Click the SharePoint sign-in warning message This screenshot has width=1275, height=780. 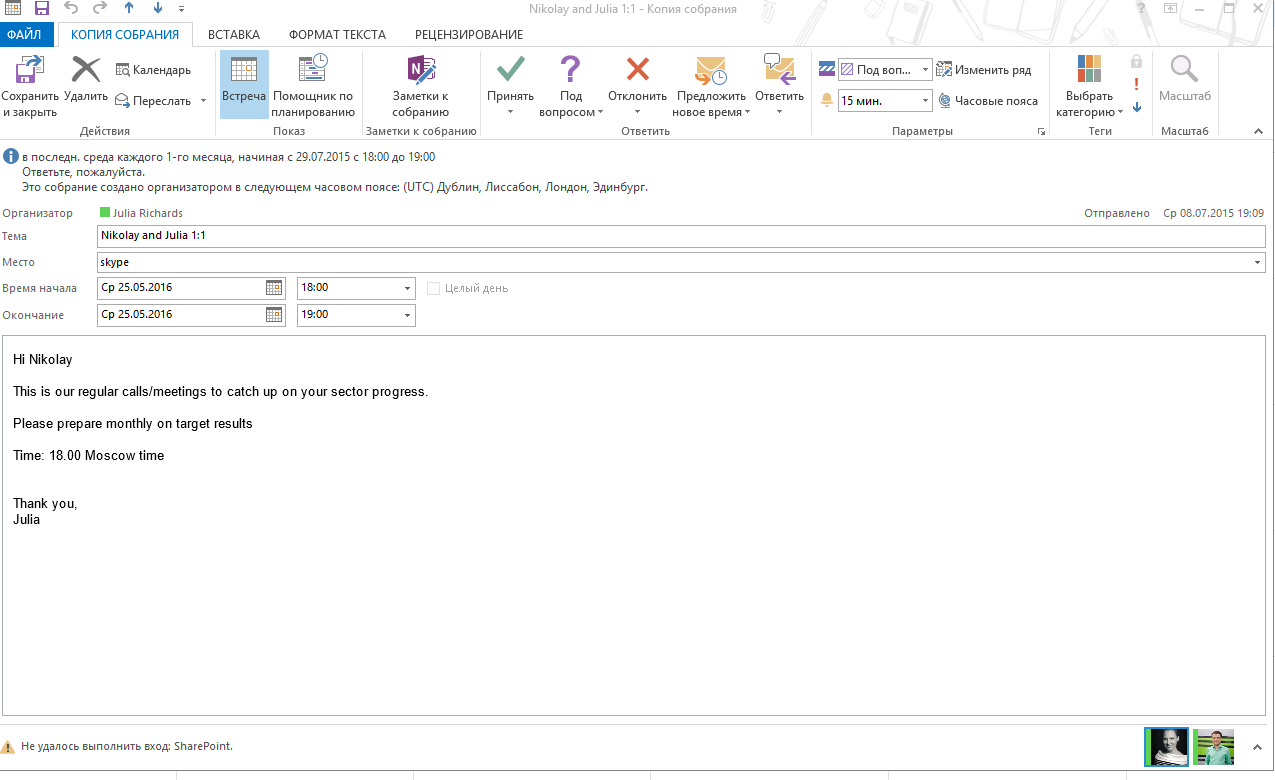coord(127,746)
